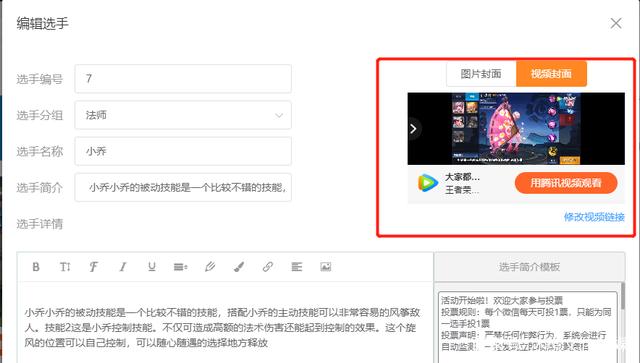Click the 选手编号 input field with 7
Screen dimensions: 640x363
[x=183, y=78]
